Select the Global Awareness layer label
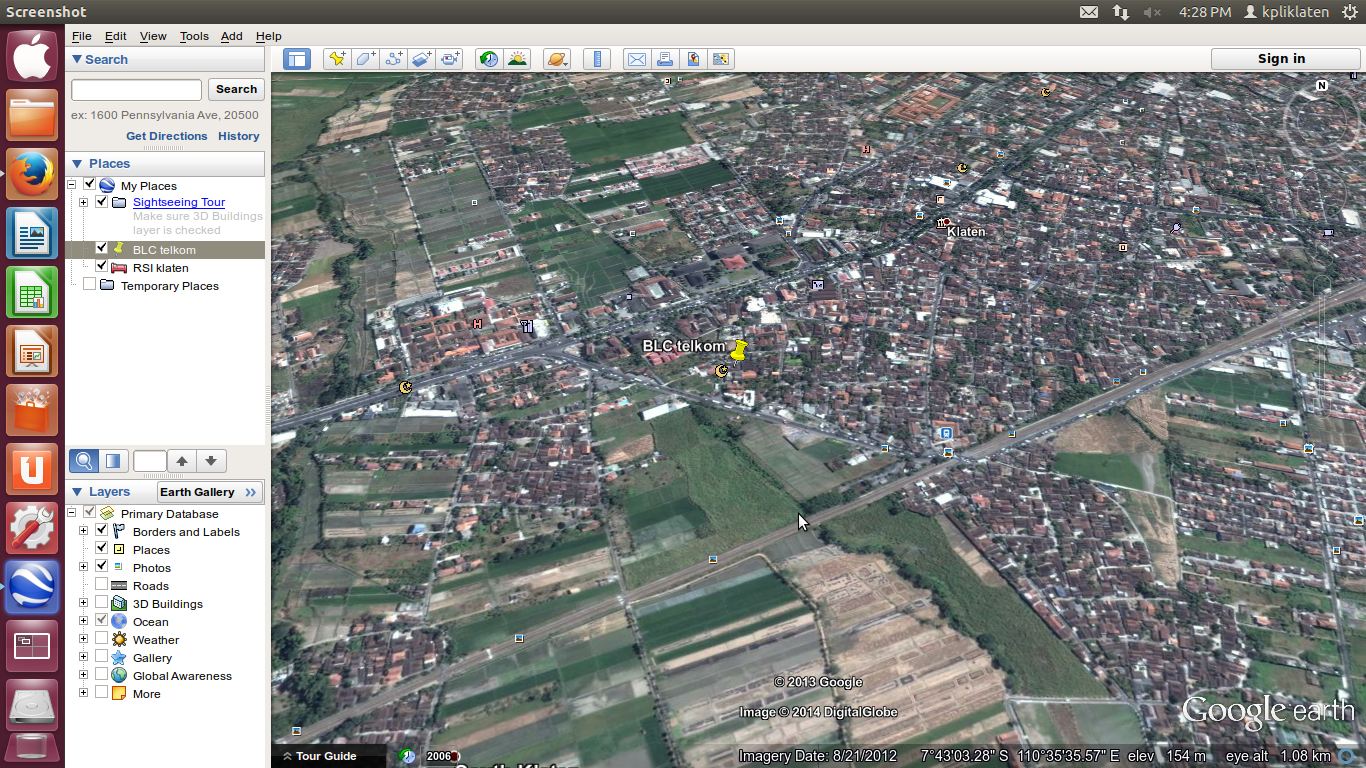The height and width of the screenshot is (768, 1366). coord(182,676)
